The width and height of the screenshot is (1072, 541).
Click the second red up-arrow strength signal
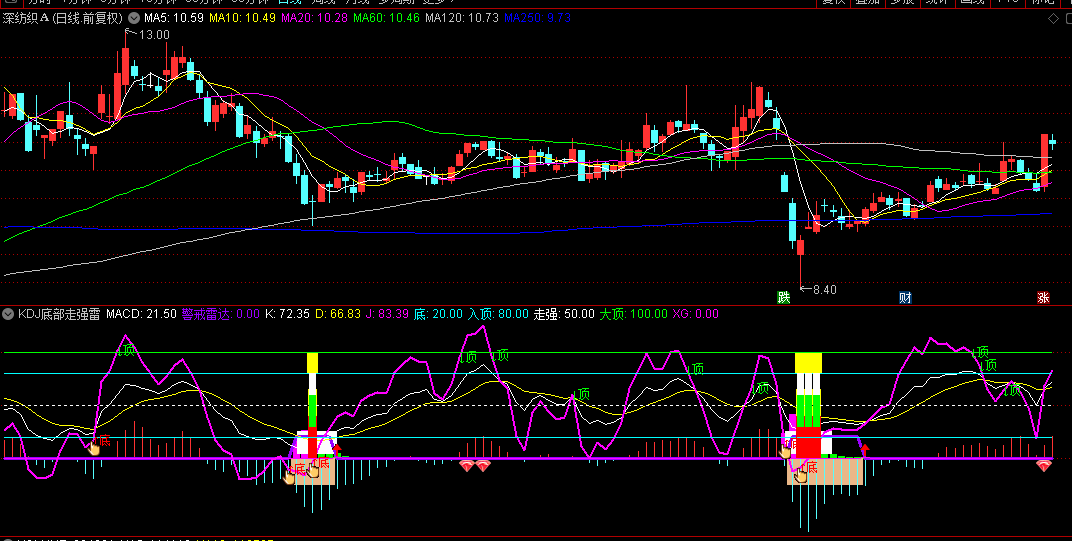864,450
